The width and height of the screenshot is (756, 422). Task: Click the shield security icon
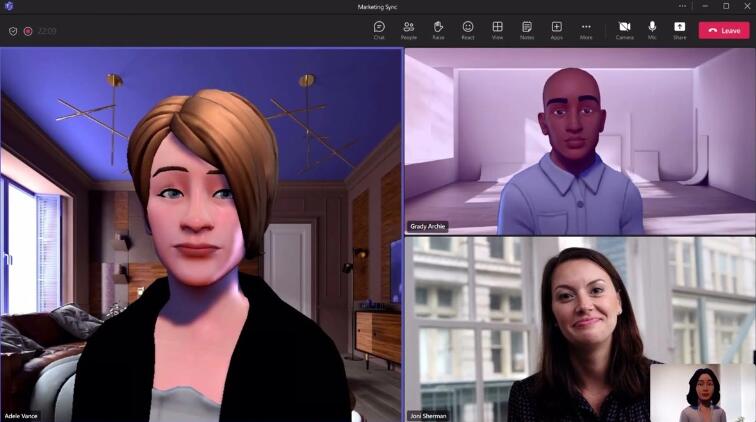coord(13,31)
